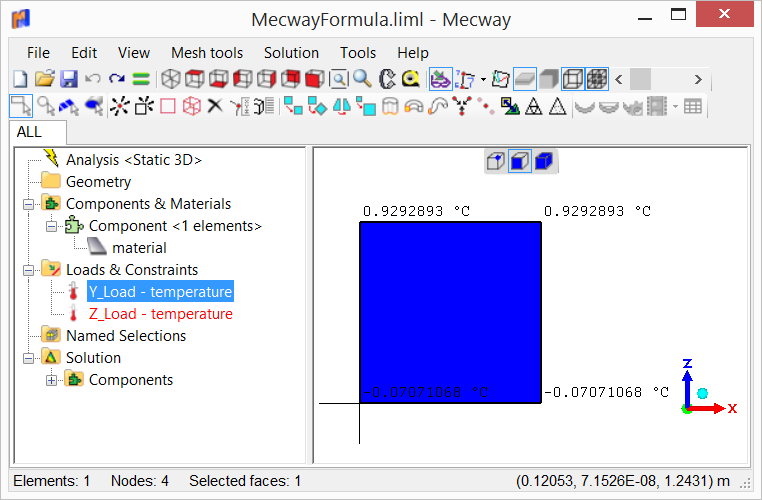Click the pink quick square icon
This screenshot has width=762, height=500.
[x=168, y=106]
